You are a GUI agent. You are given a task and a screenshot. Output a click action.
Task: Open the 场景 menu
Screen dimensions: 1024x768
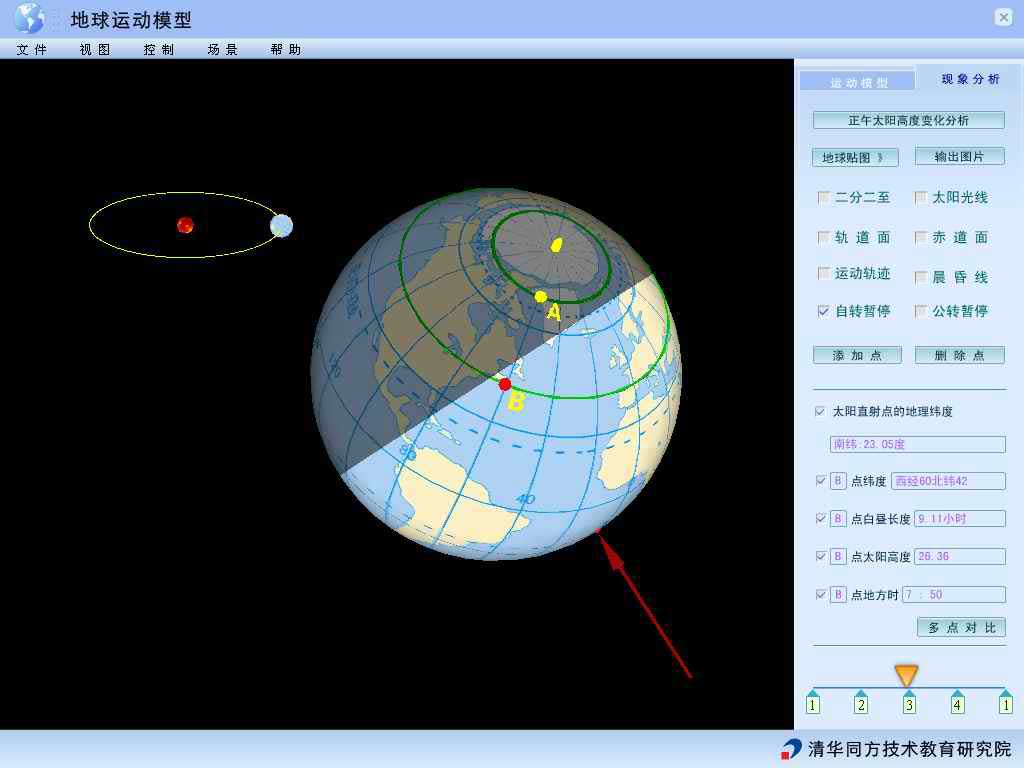pyautogui.click(x=223, y=49)
